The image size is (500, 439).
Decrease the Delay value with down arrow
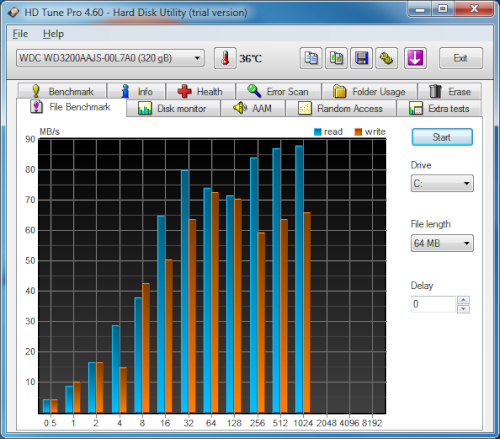(x=463, y=309)
